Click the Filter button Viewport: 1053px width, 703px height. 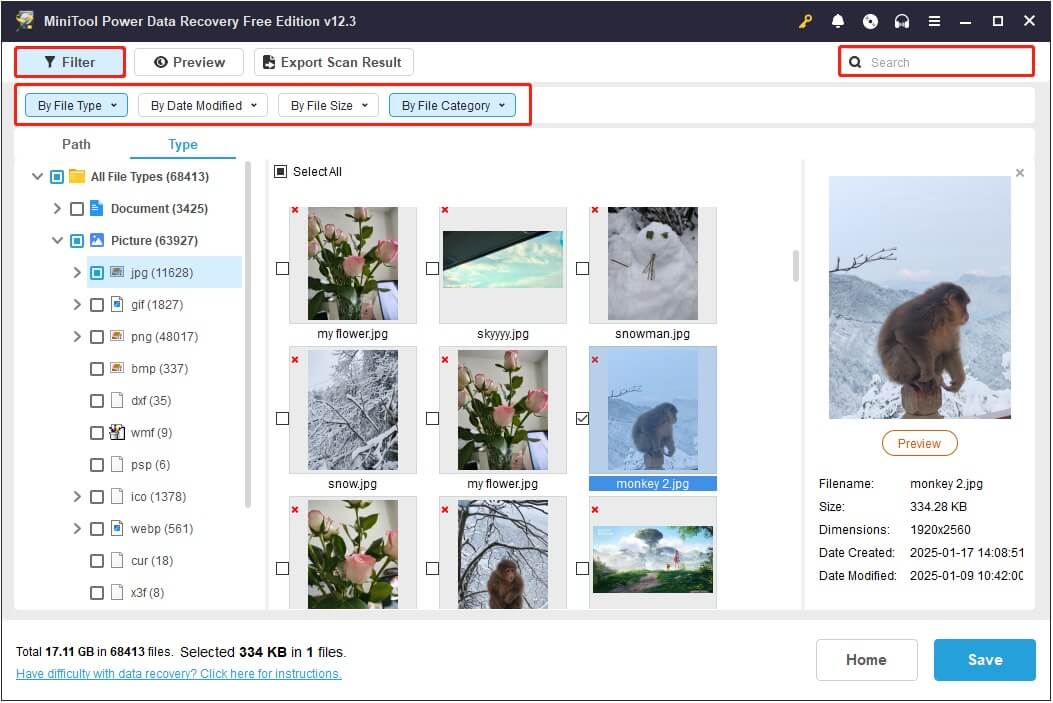tap(70, 62)
